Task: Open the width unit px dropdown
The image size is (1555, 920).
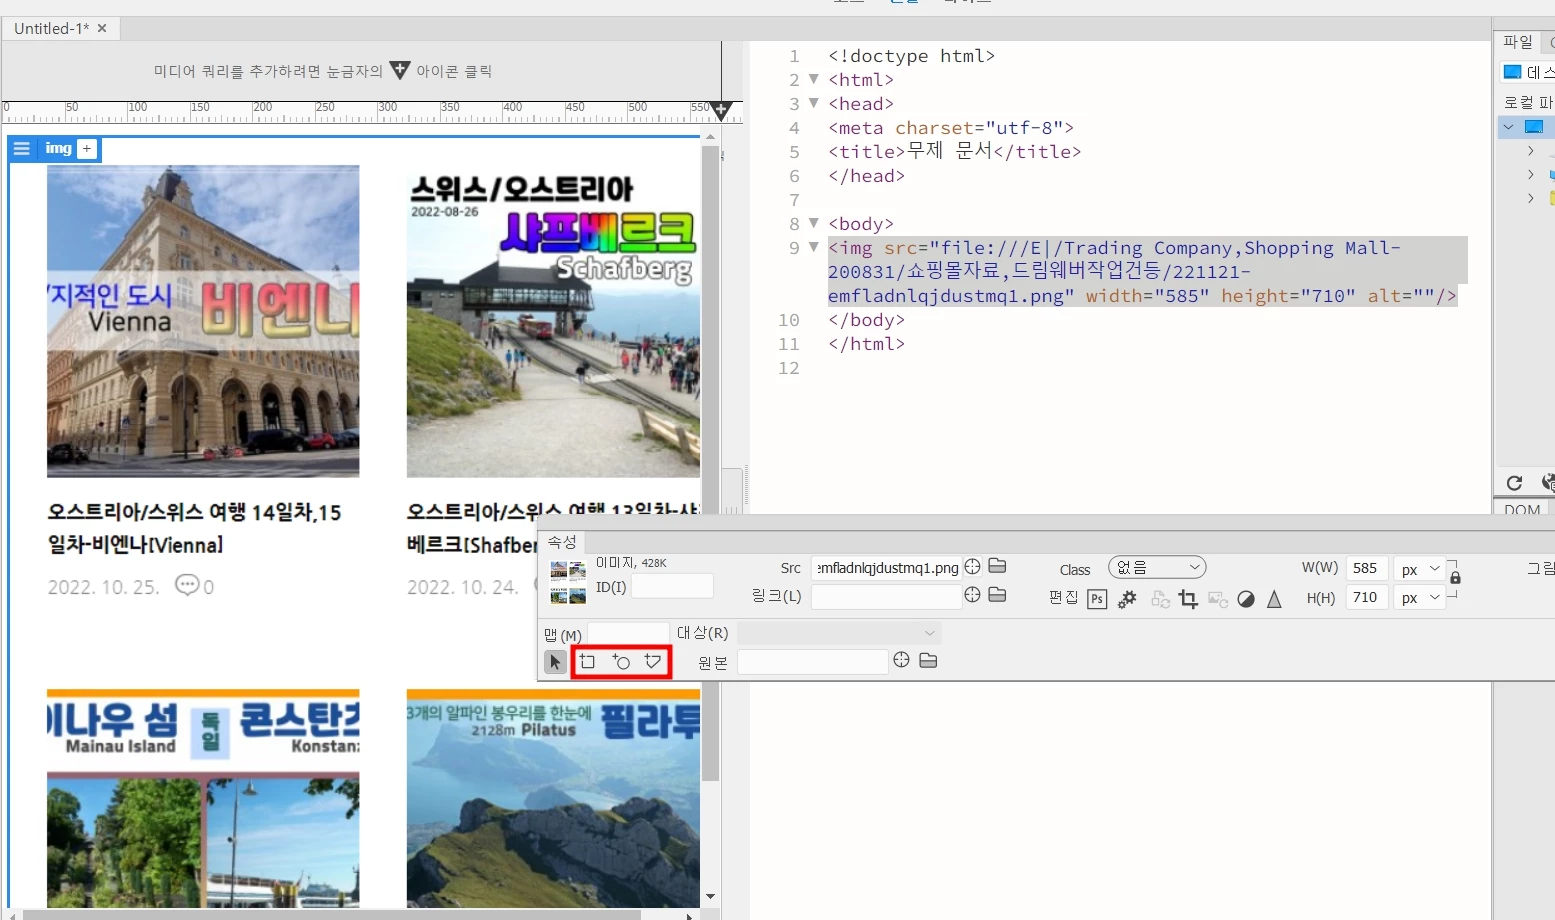Action: click(x=1420, y=569)
